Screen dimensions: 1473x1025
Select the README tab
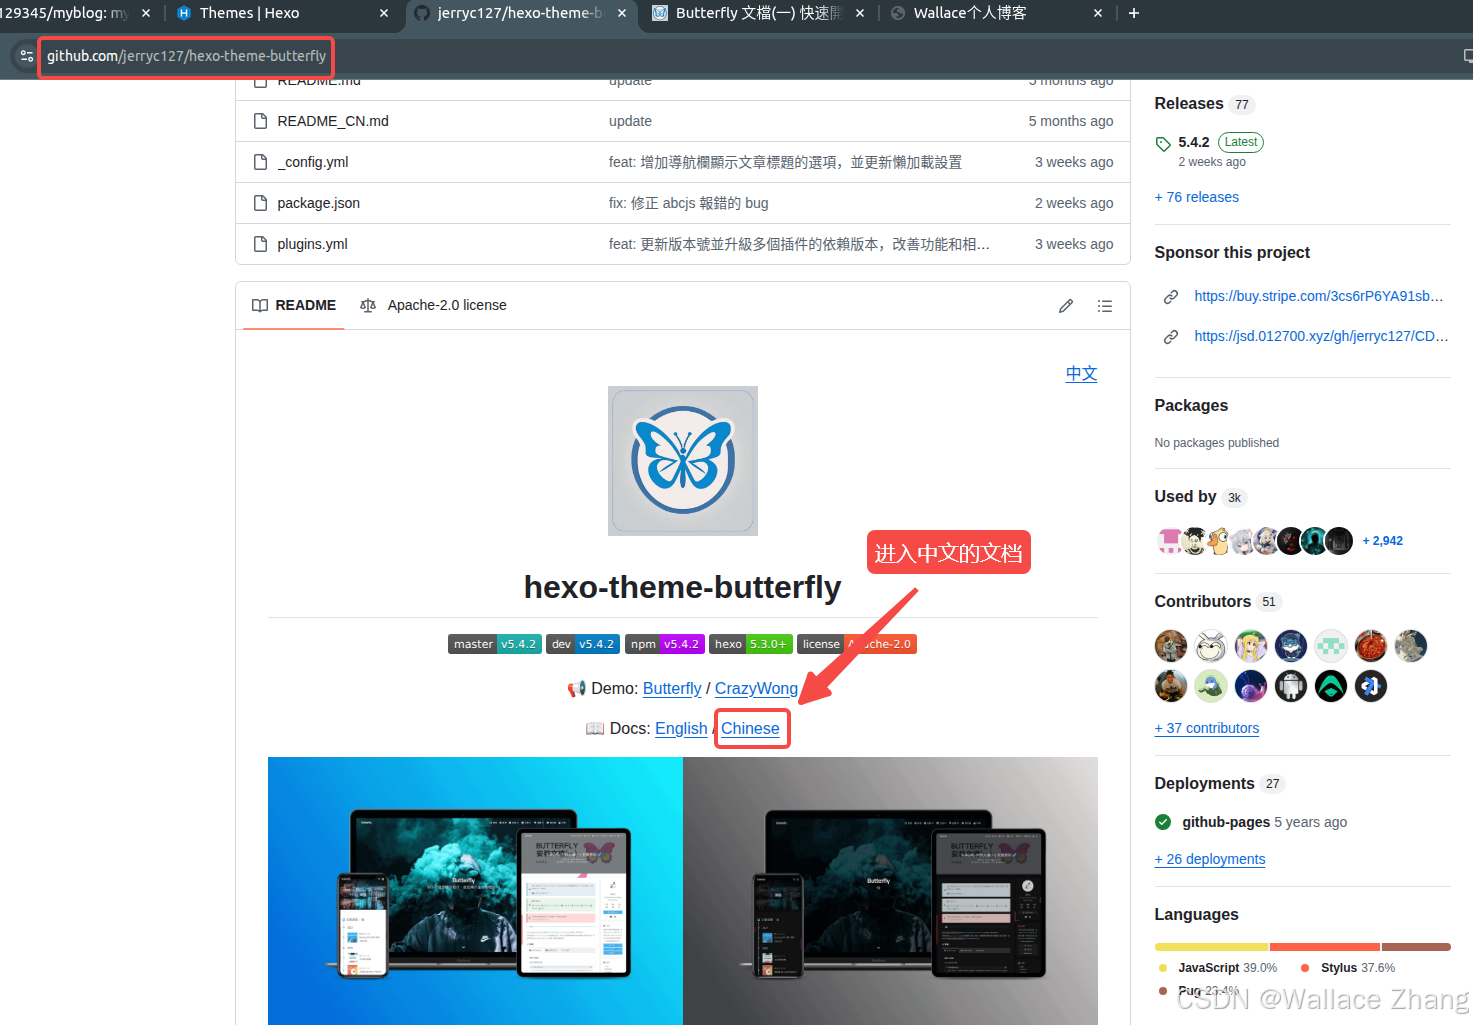click(294, 305)
